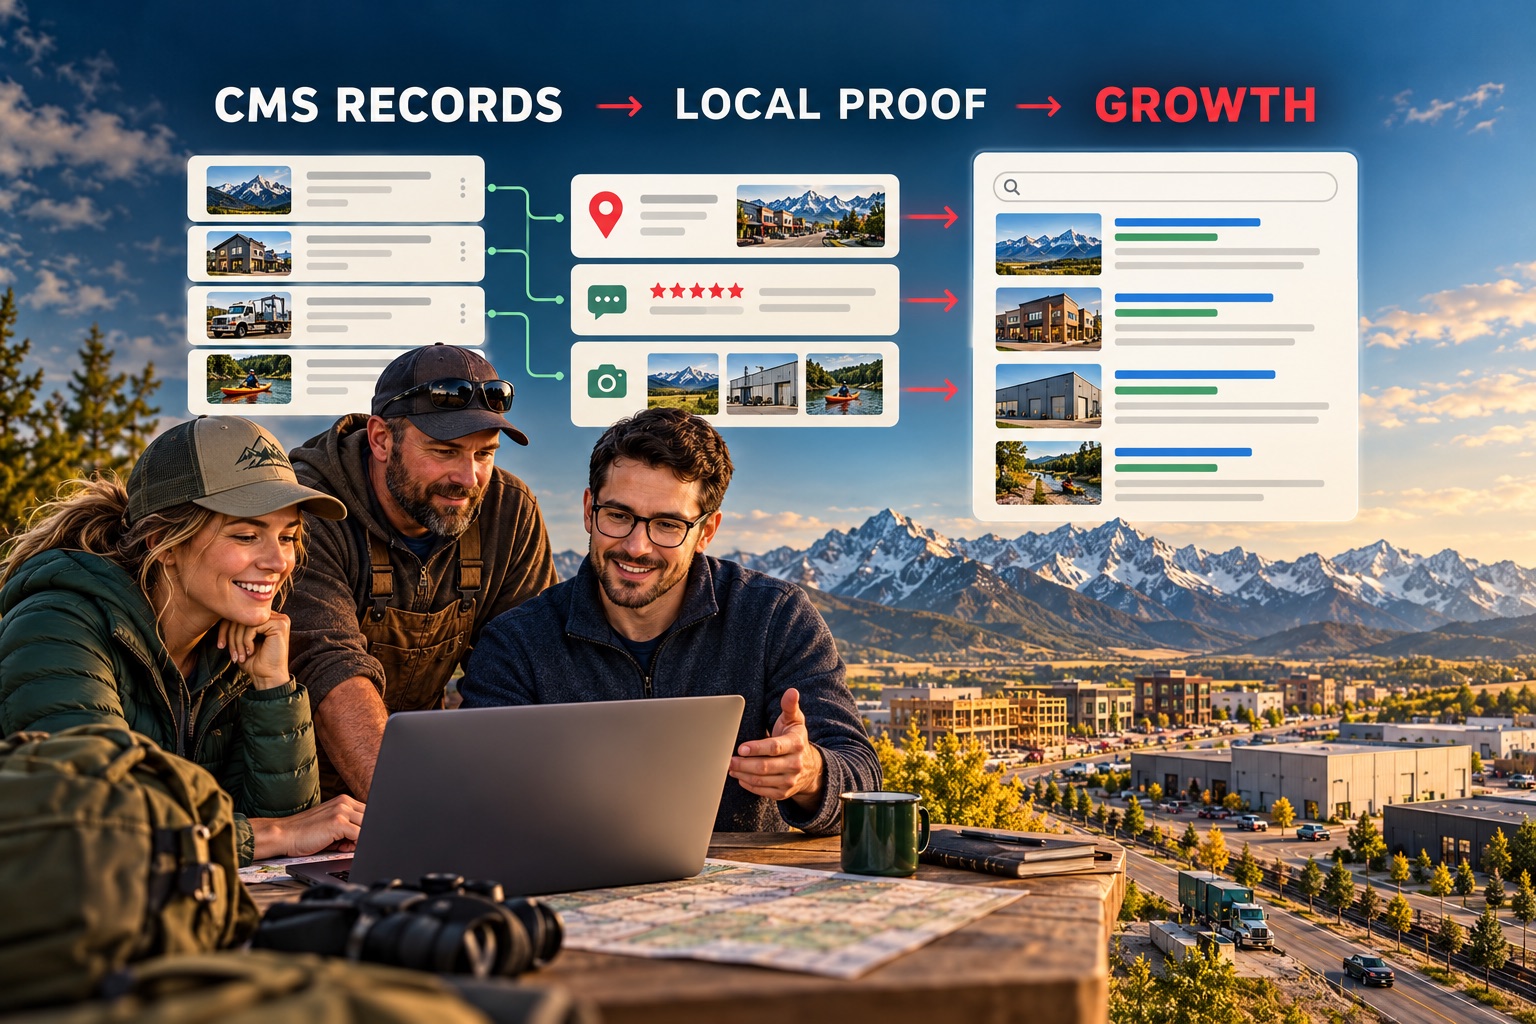Click blue title link of kayak search result

click(1183, 452)
